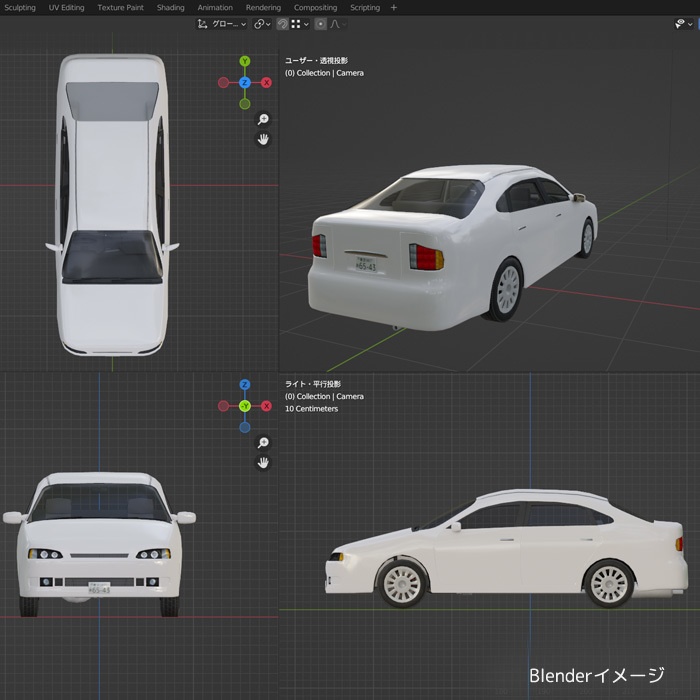This screenshot has width=700, height=700.
Task: Toggle the snap magnet in the header
Action: tap(282, 24)
